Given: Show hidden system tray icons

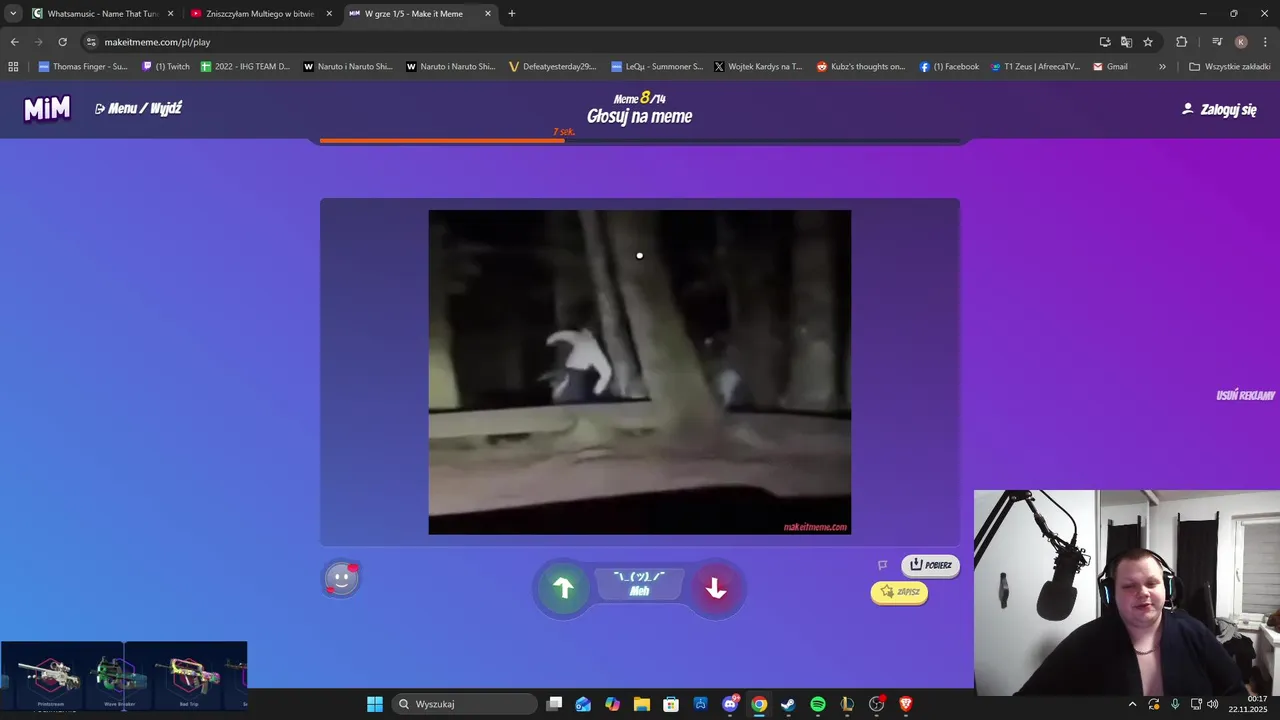Looking at the screenshot, I should [x=1132, y=704].
